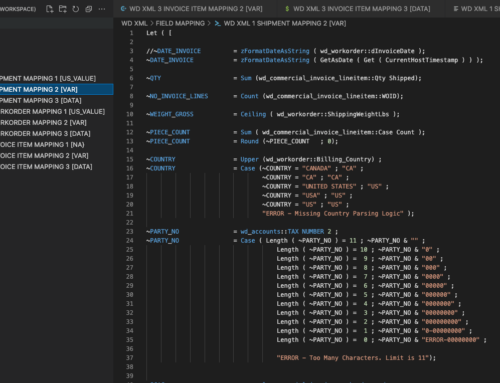
Task: Click line number 37 in the gutter
Action: pyautogui.click(x=130, y=357)
